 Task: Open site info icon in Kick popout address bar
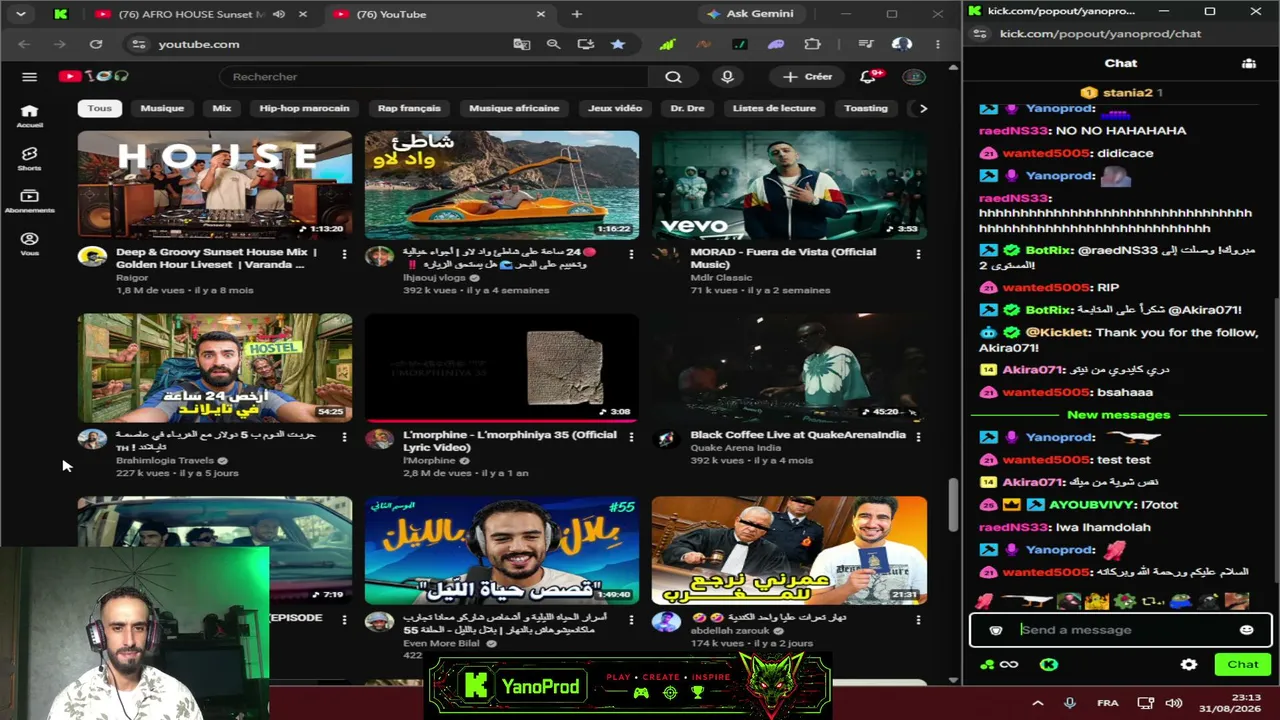pos(981,34)
